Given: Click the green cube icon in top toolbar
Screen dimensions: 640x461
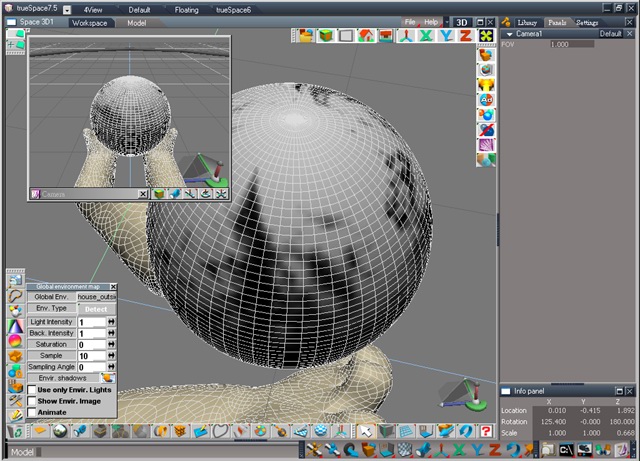Looking at the screenshot, I should coord(326,35).
